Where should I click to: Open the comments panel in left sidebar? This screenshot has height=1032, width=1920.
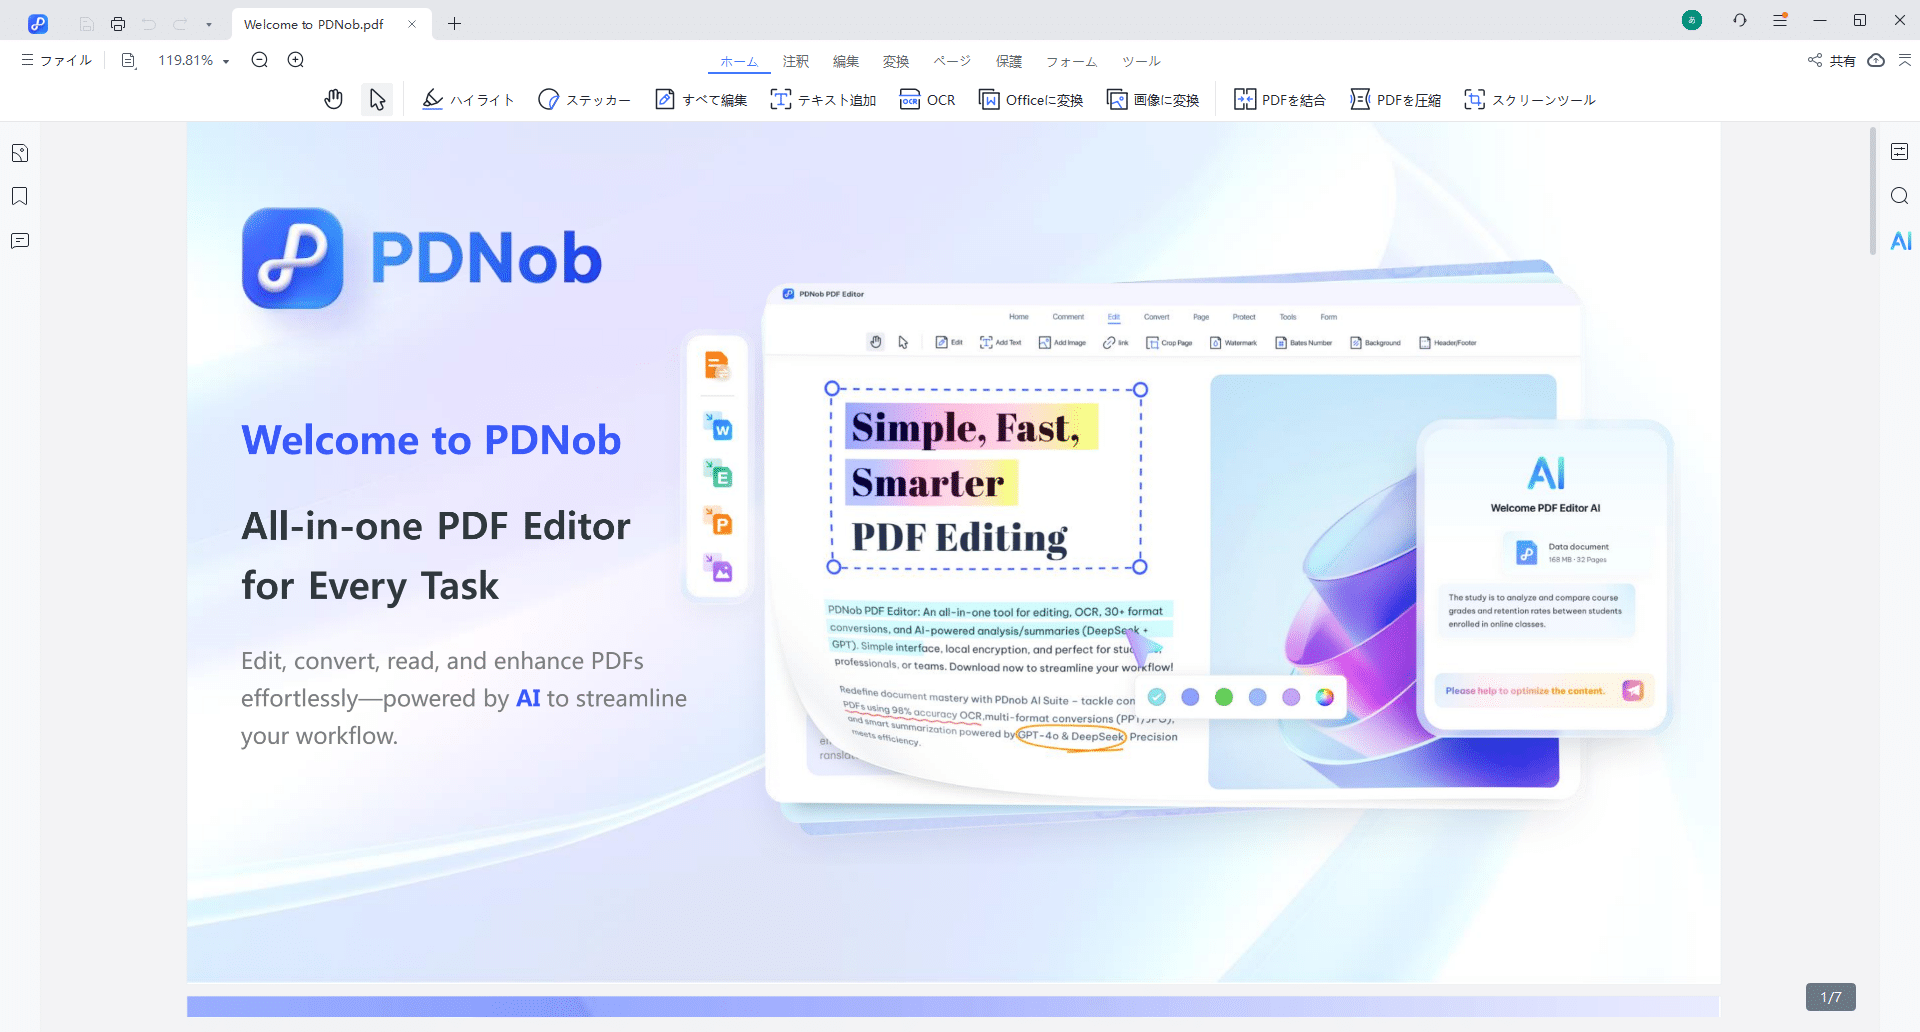[x=20, y=241]
